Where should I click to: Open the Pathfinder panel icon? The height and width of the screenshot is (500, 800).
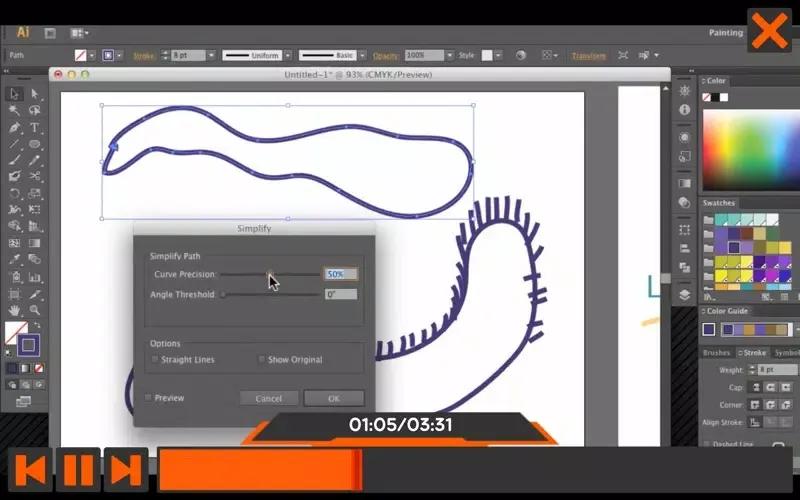(x=685, y=267)
